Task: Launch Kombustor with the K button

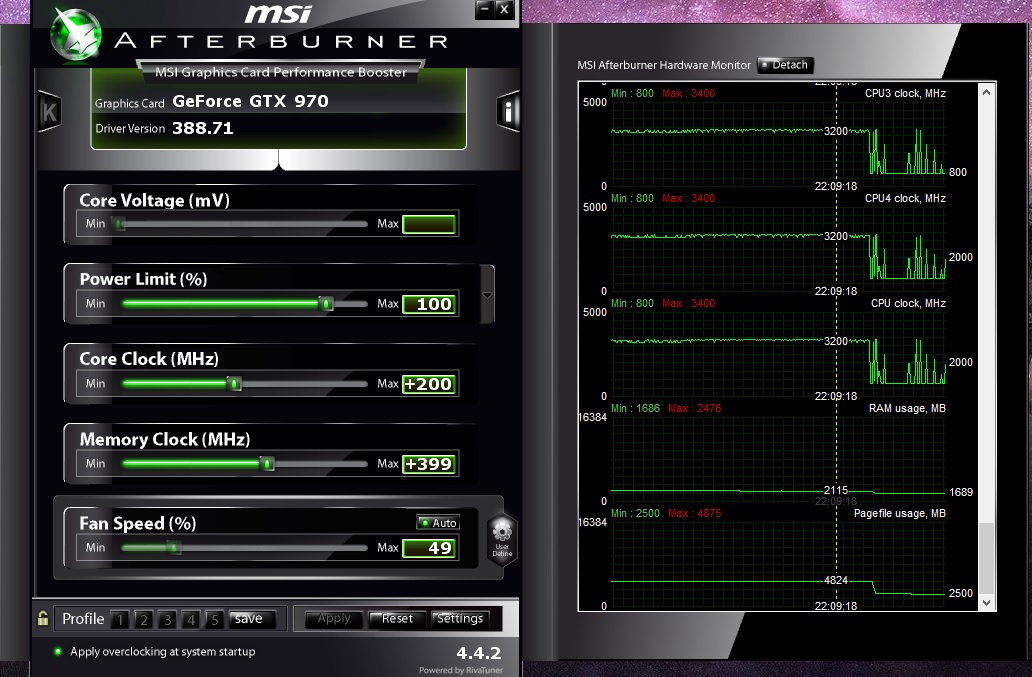Action: [48, 112]
